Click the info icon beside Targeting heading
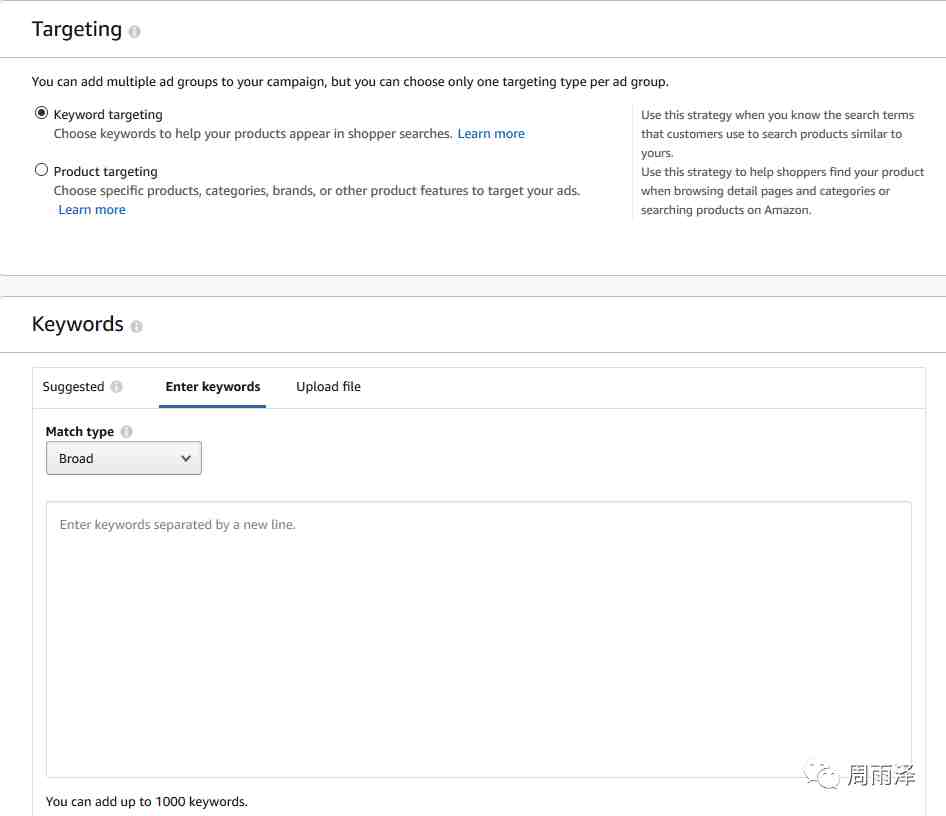 point(135,31)
